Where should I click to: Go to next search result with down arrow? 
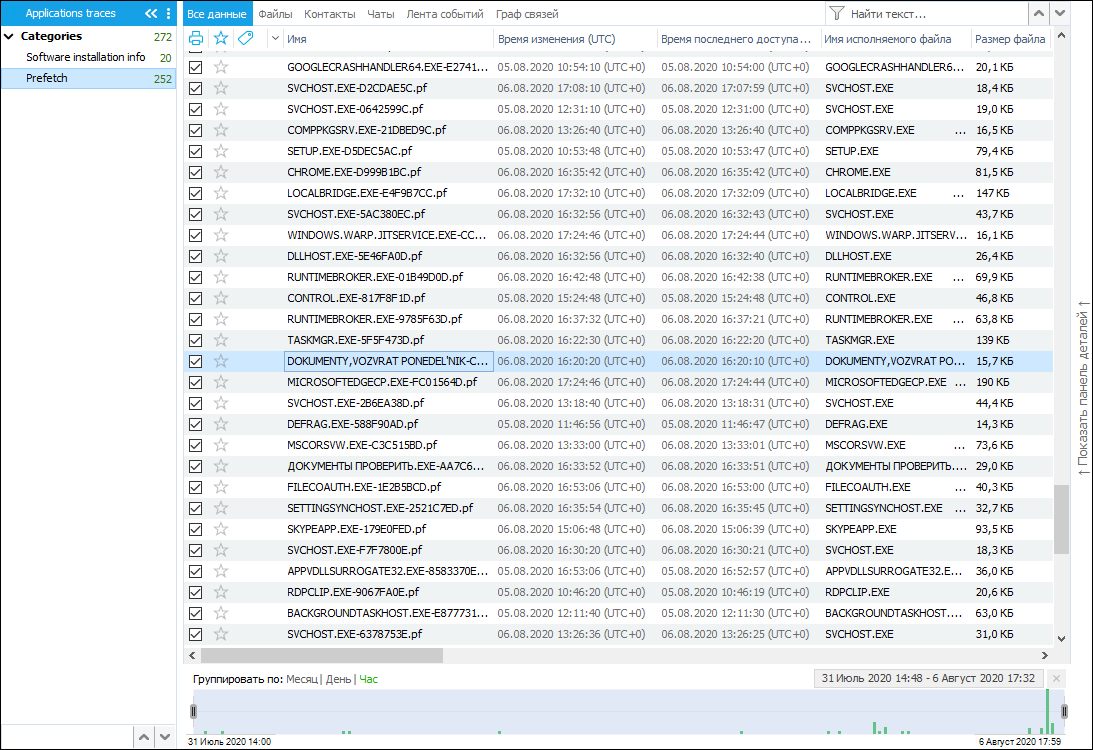coord(1060,13)
